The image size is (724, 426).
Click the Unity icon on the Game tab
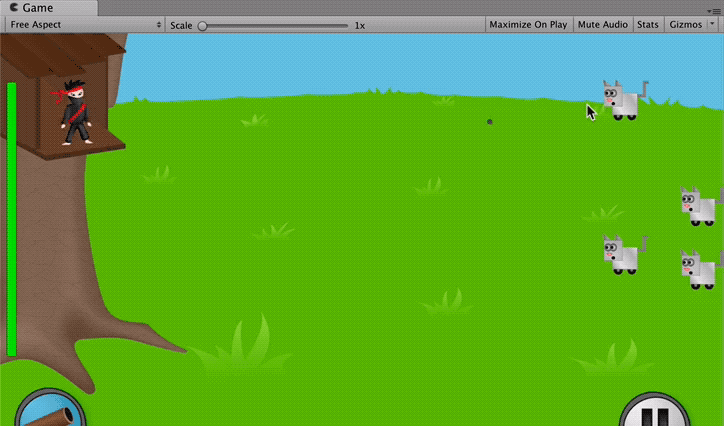click(11, 8)
